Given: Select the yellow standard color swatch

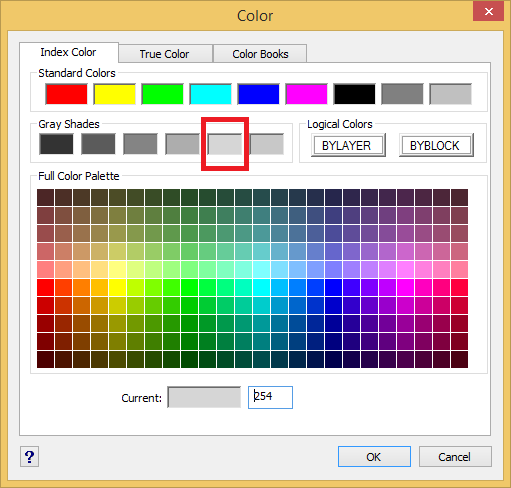Looking at the screenshot, I should 114,94.
